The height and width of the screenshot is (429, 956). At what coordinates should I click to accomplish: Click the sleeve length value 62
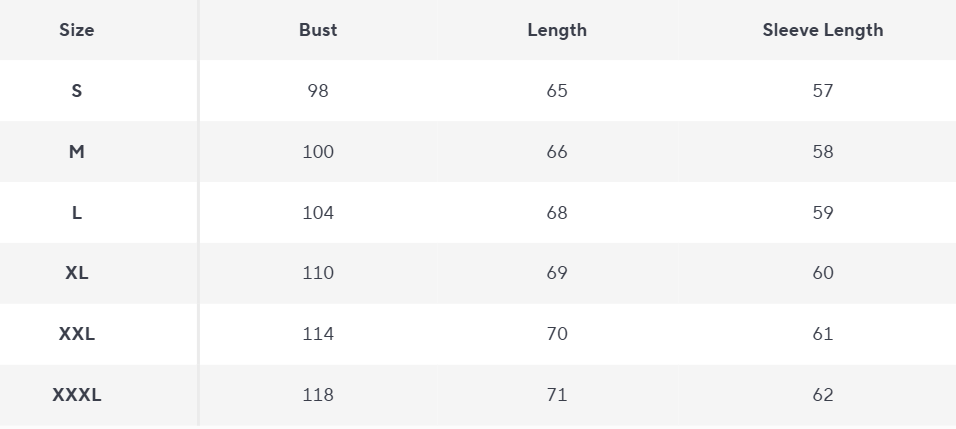[823, 395]
